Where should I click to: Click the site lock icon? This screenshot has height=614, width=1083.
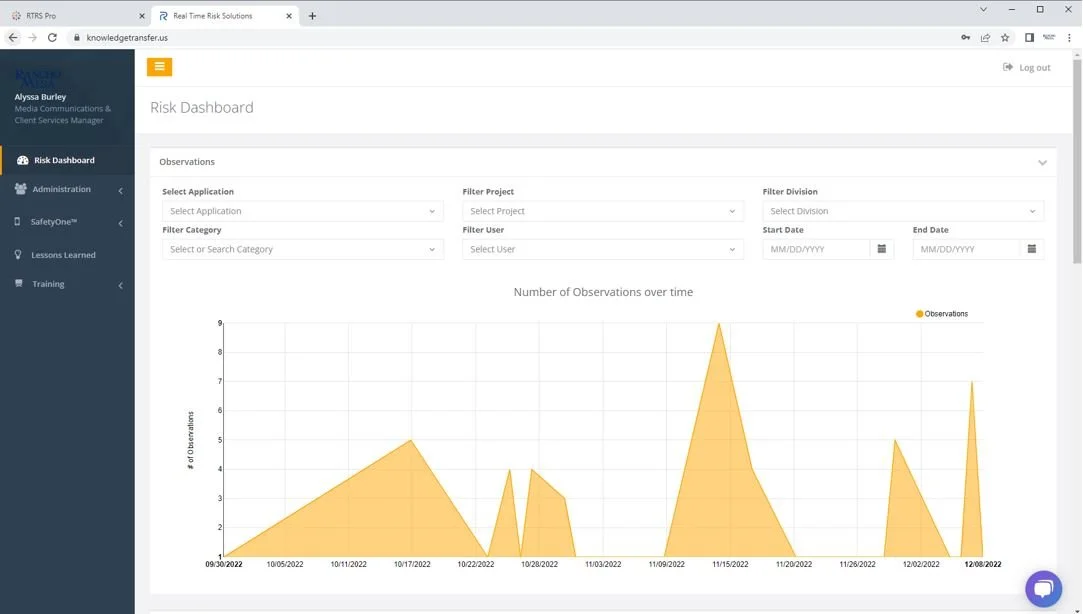(77, 37)
